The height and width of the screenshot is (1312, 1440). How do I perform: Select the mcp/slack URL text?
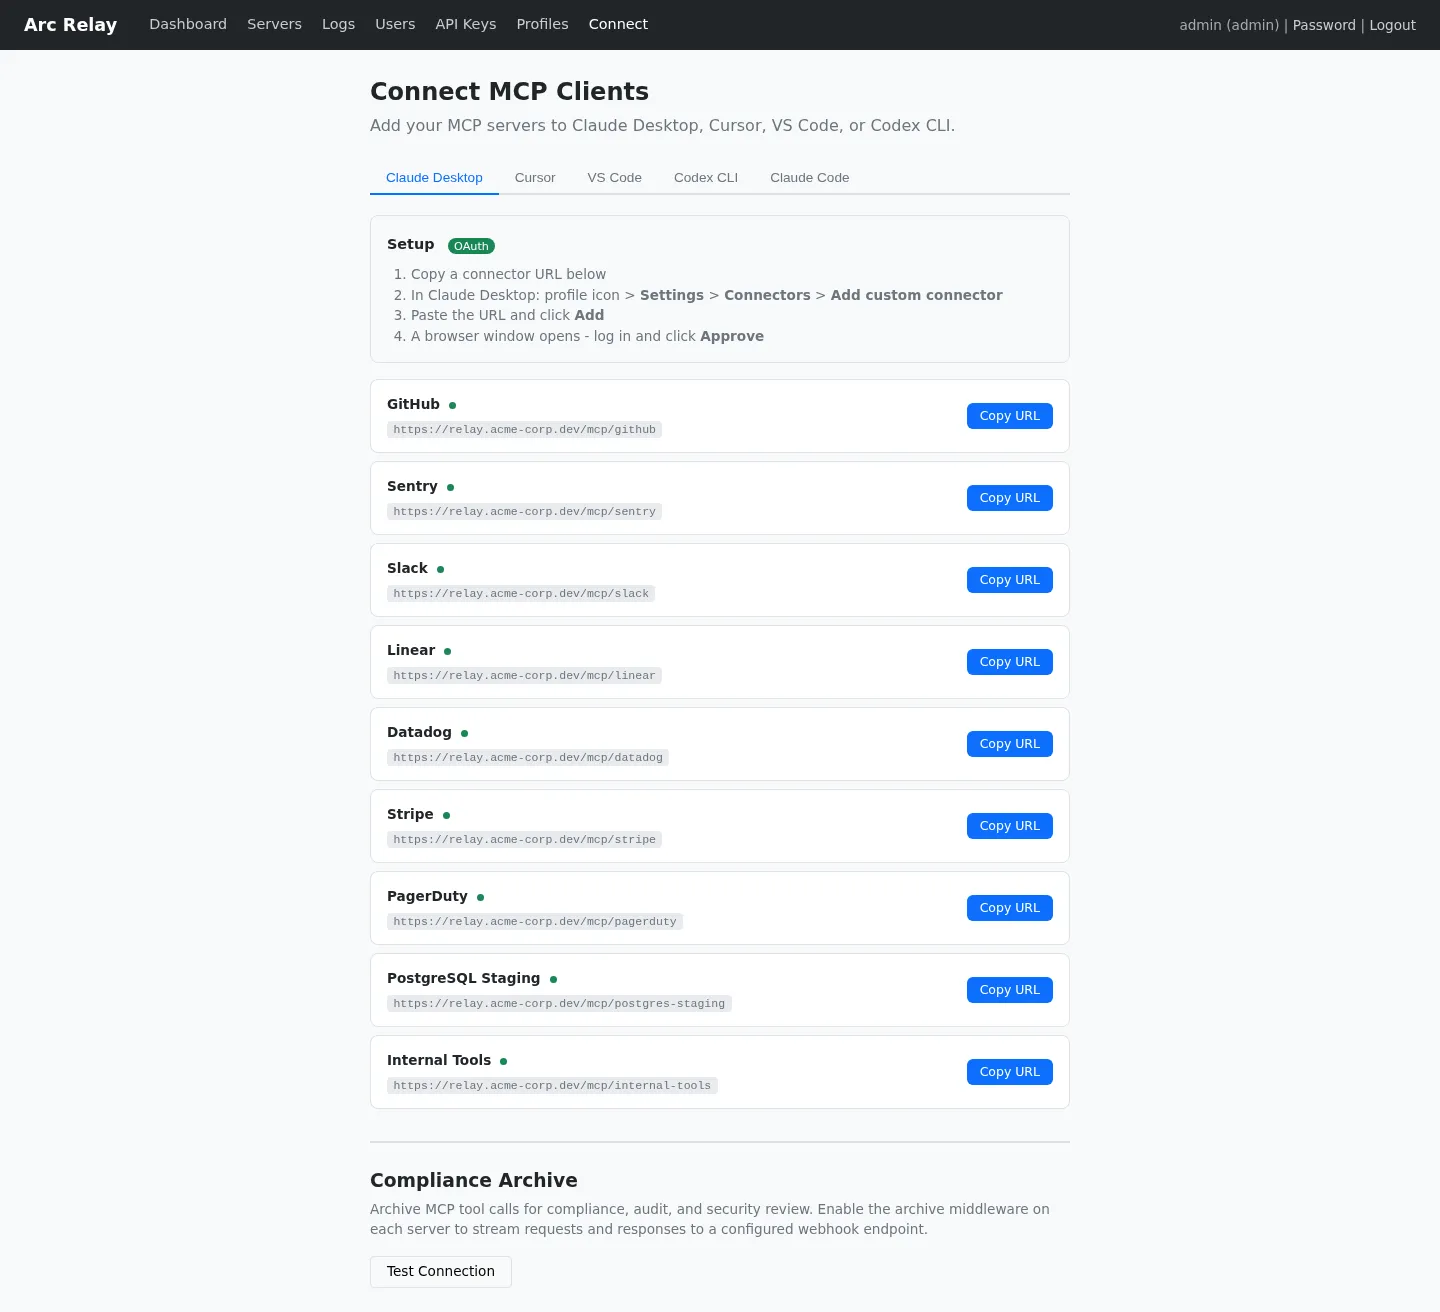point(521,593)
